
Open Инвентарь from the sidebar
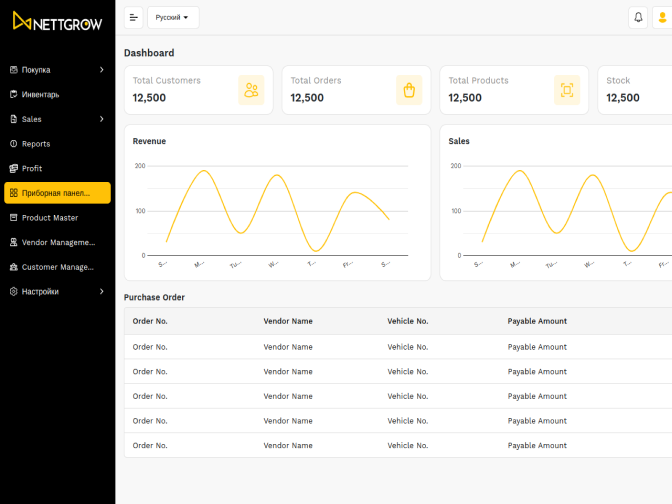[x=40, y=94]
